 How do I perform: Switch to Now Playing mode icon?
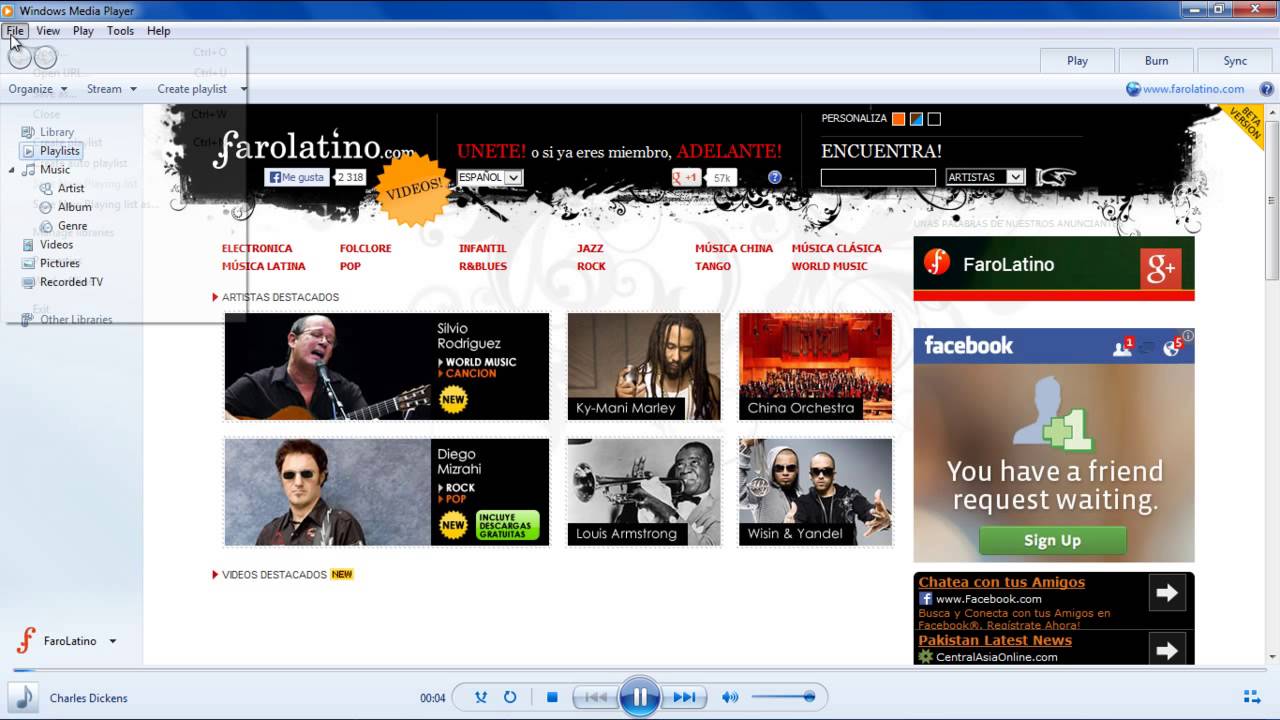tap(1251, 697)
